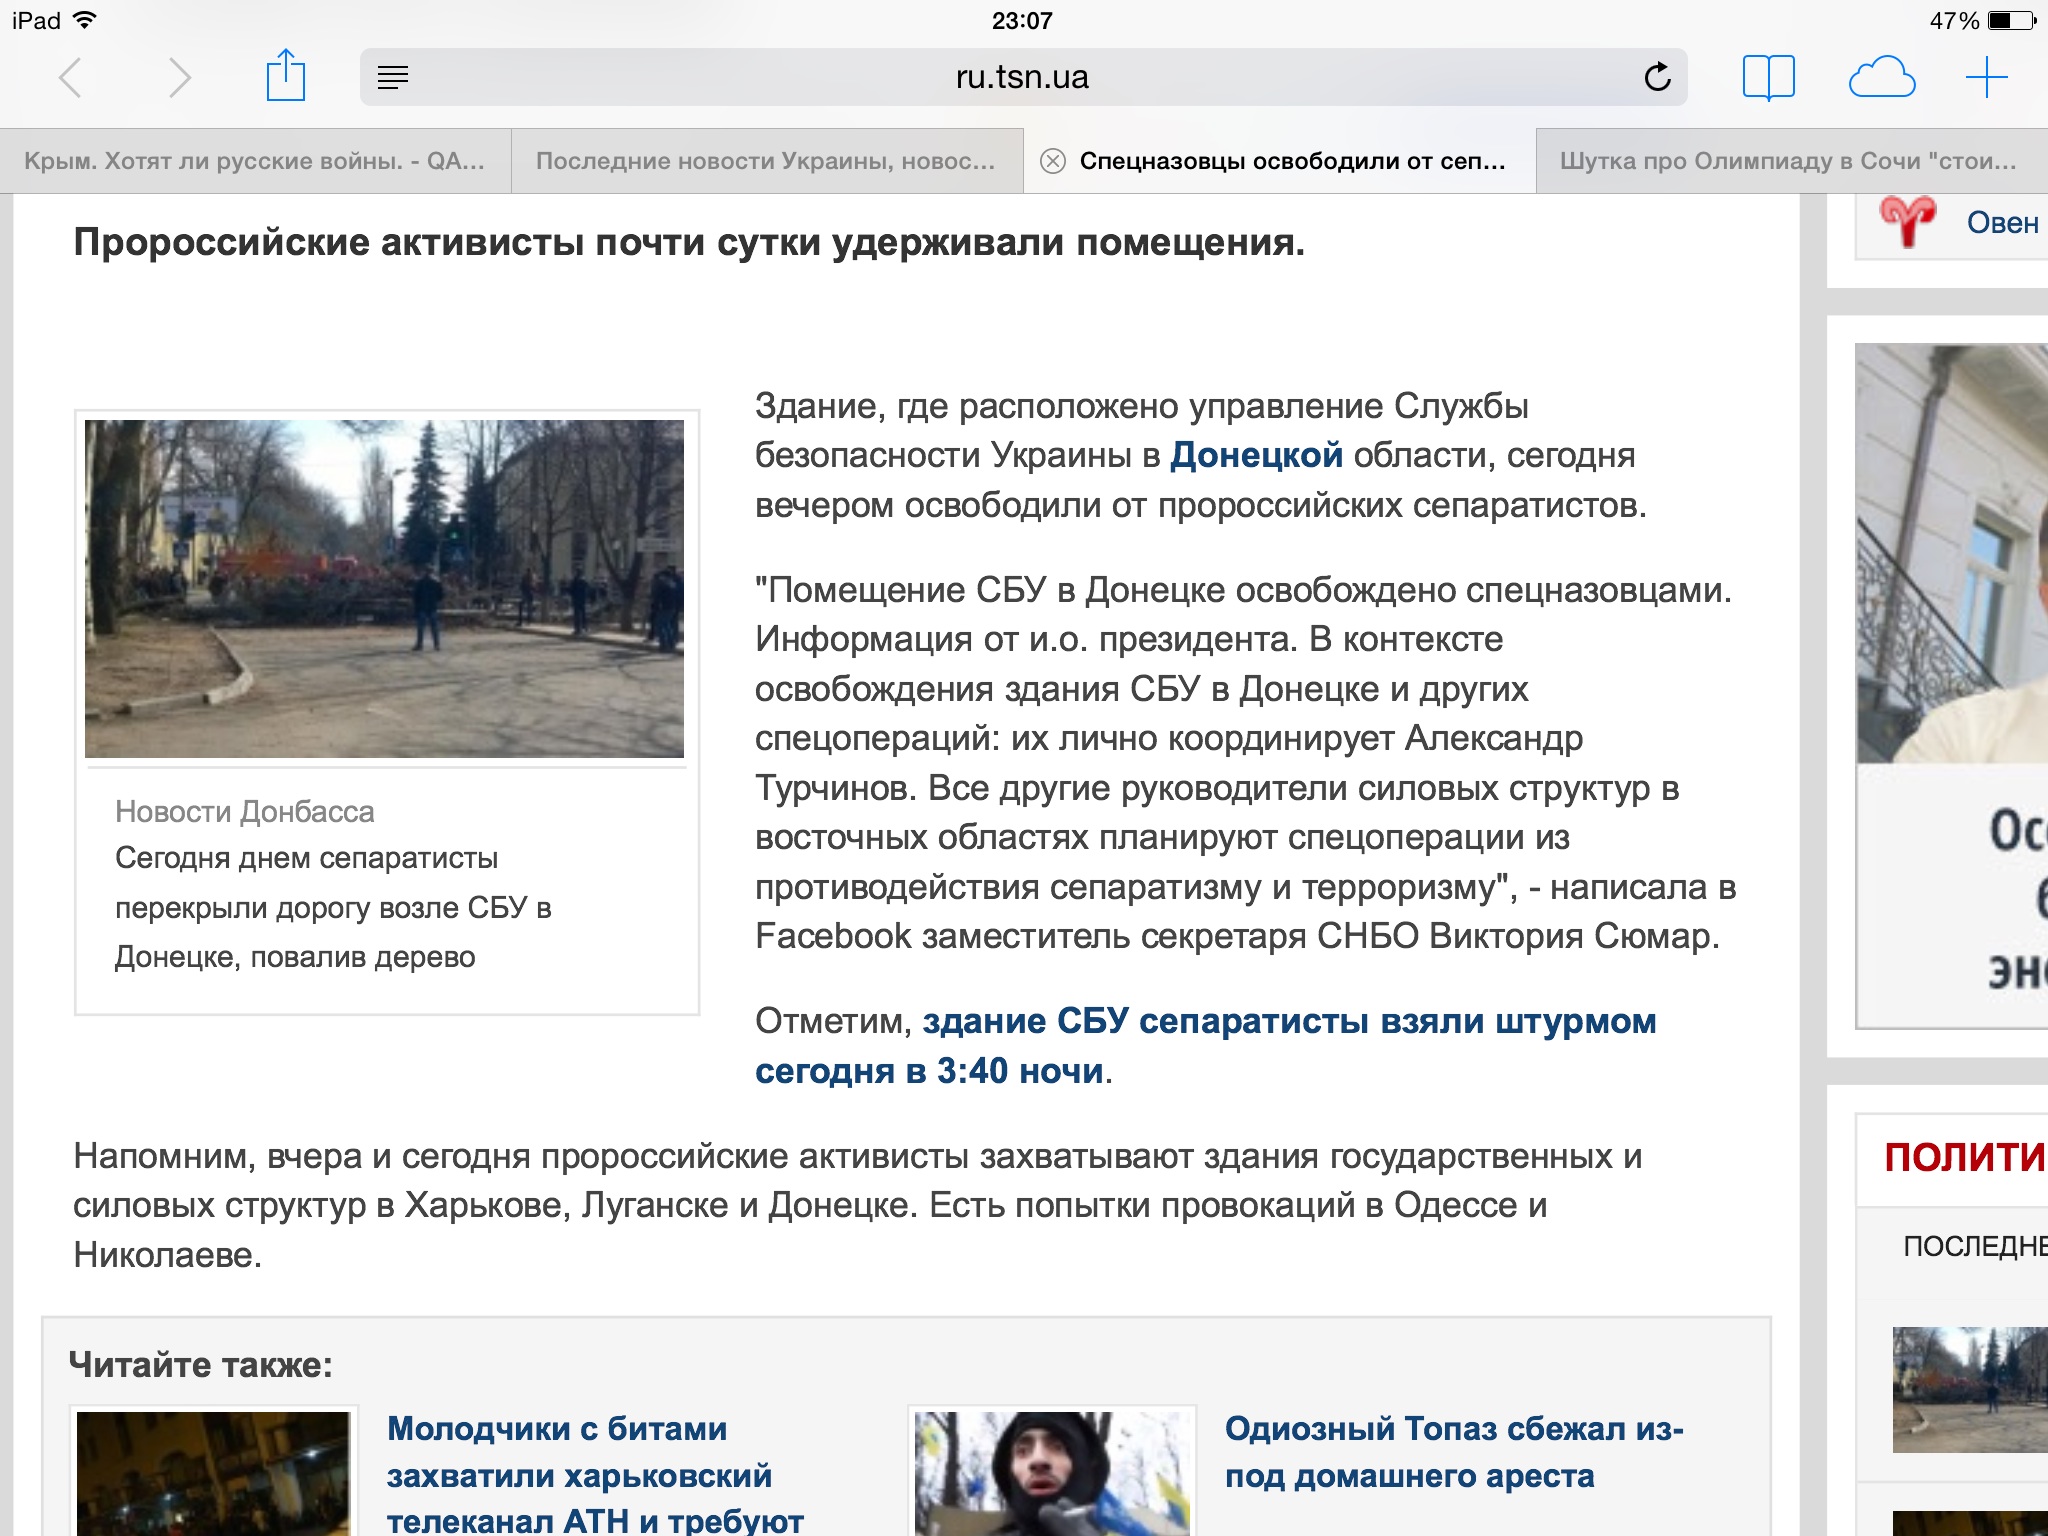Open iCloud Tabs cloud icon
The image size is (2048, 1536).
point(1881,77)
